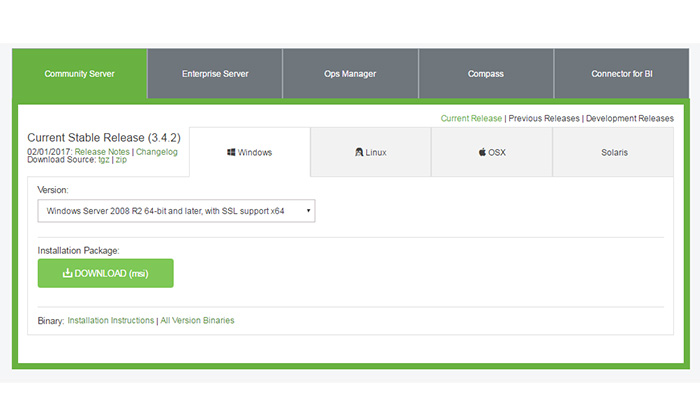Open the Previous Releases link
The height and width of the screenshot is (400, 700).
tap(544, 118)
